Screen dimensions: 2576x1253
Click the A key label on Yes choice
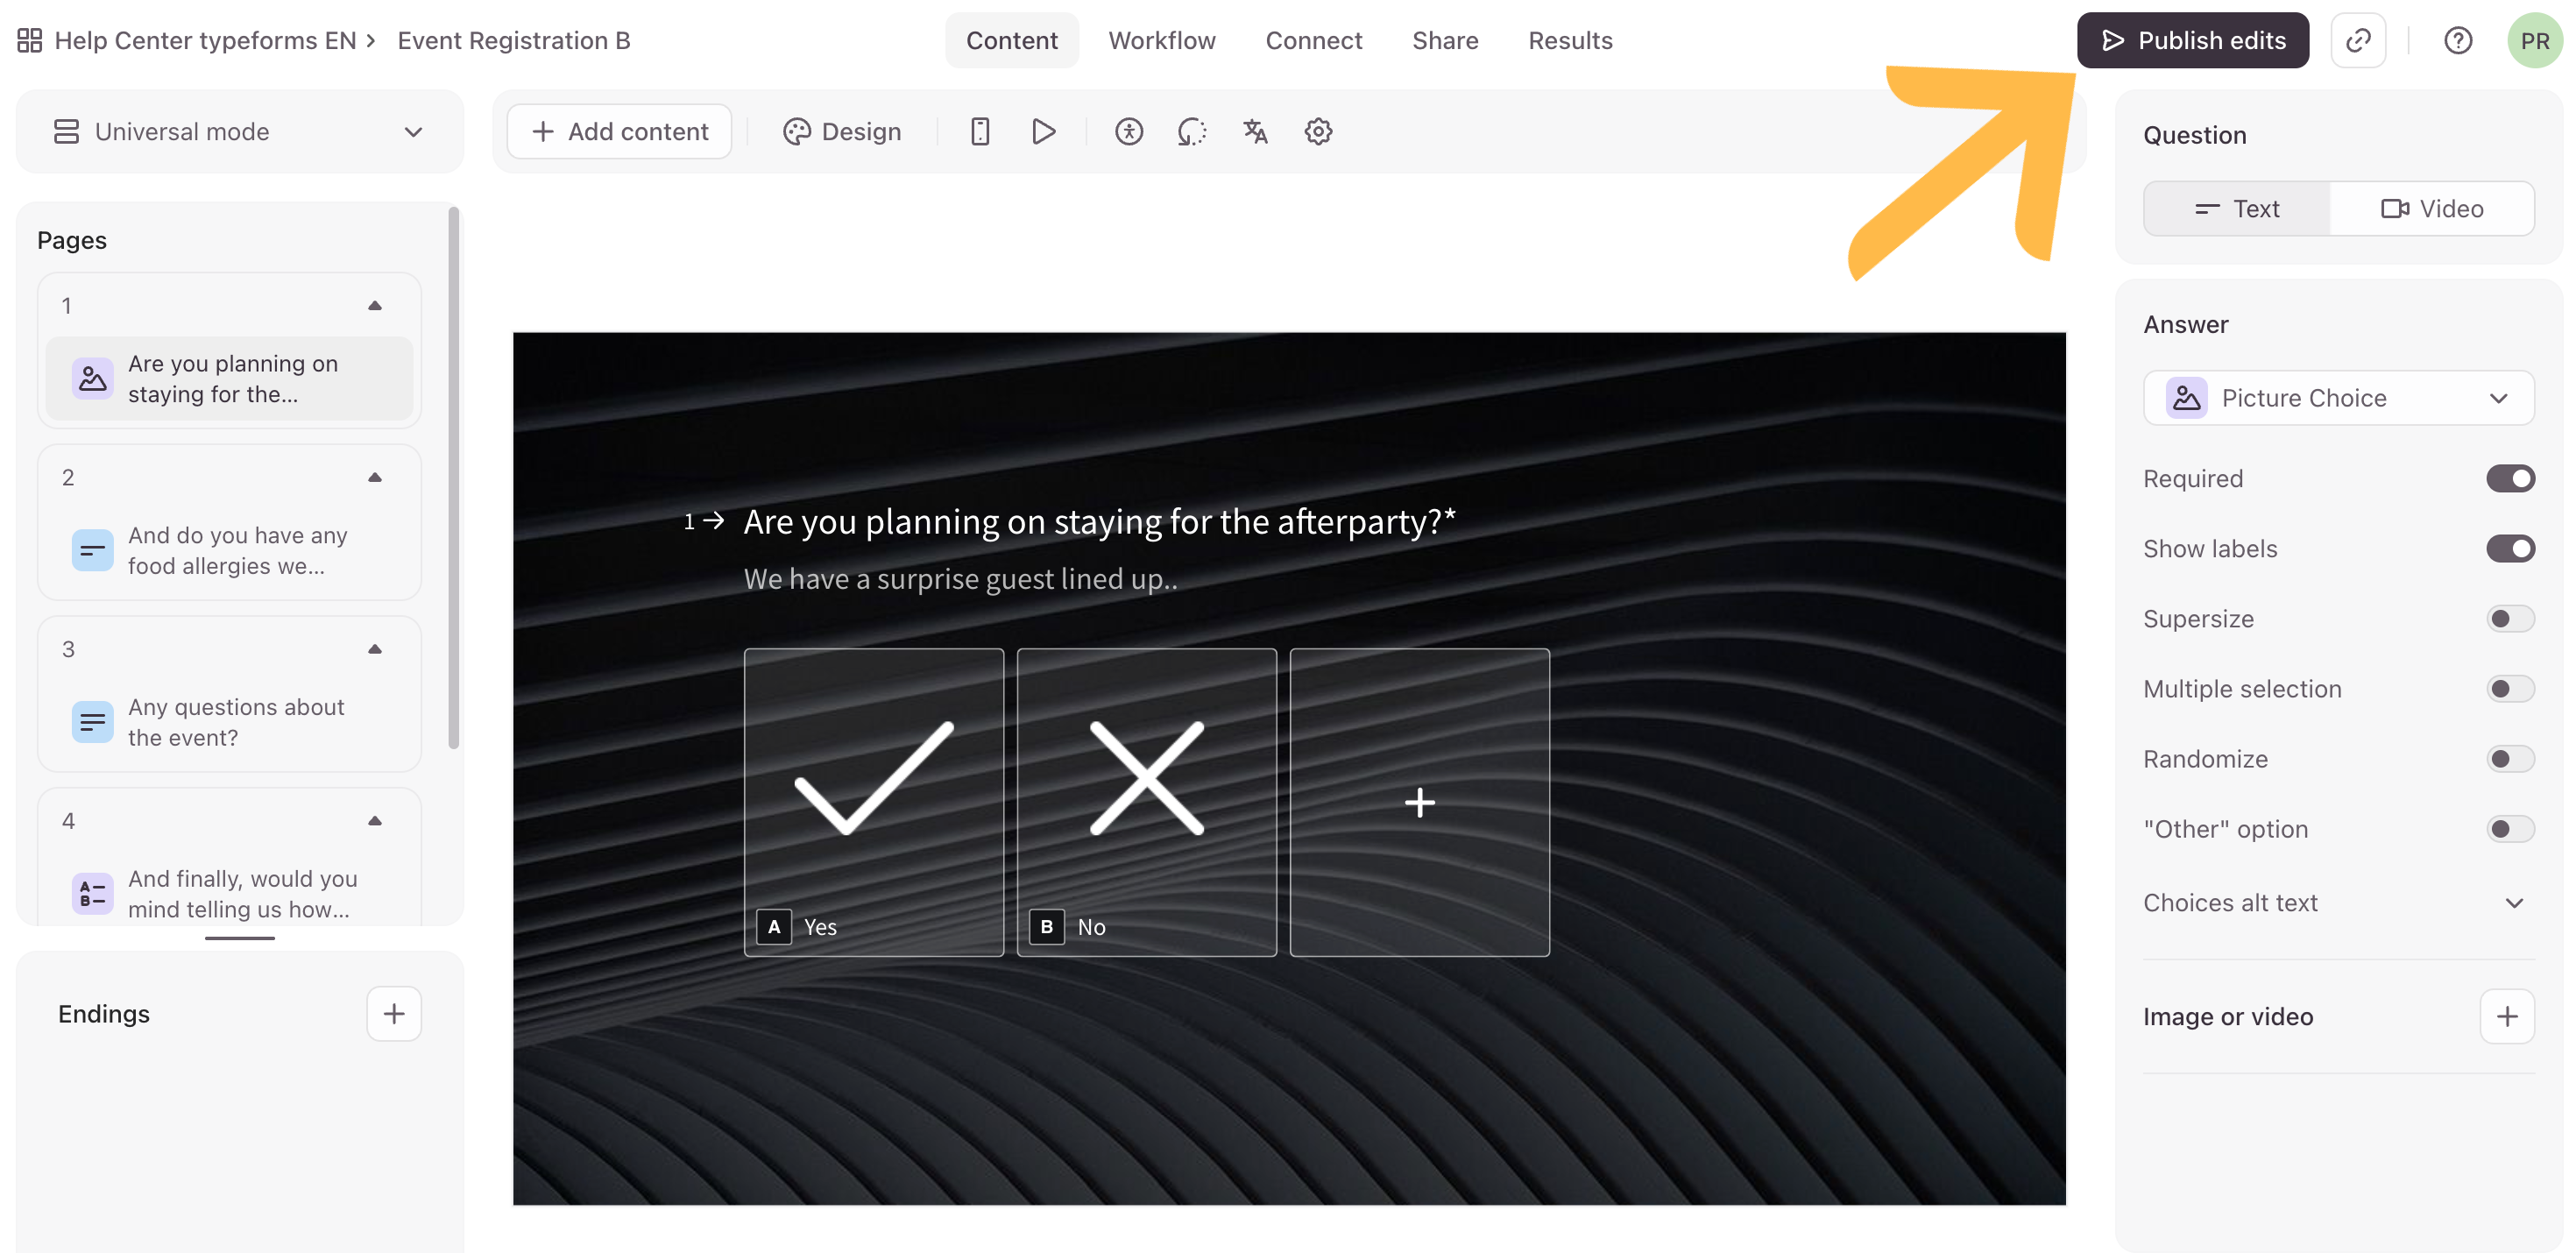tap(774, 927)
